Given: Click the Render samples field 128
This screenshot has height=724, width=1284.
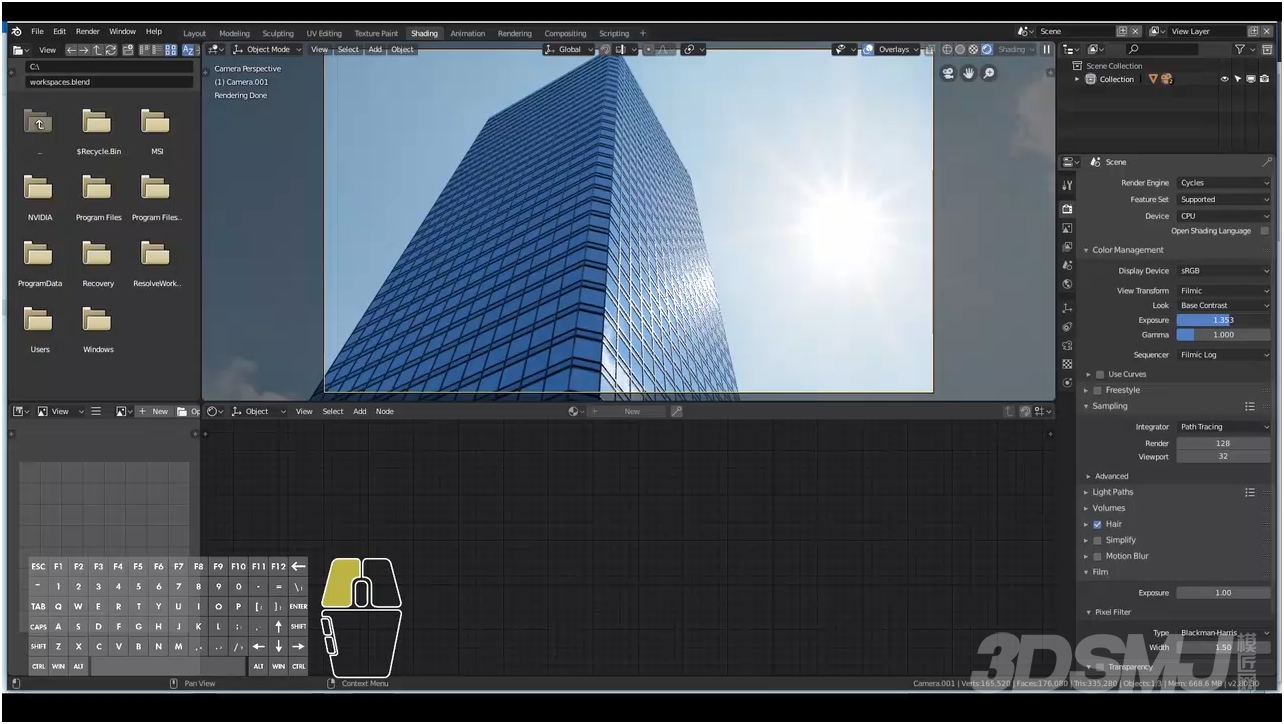Looking at the screenshot, I should (1223, 443).
